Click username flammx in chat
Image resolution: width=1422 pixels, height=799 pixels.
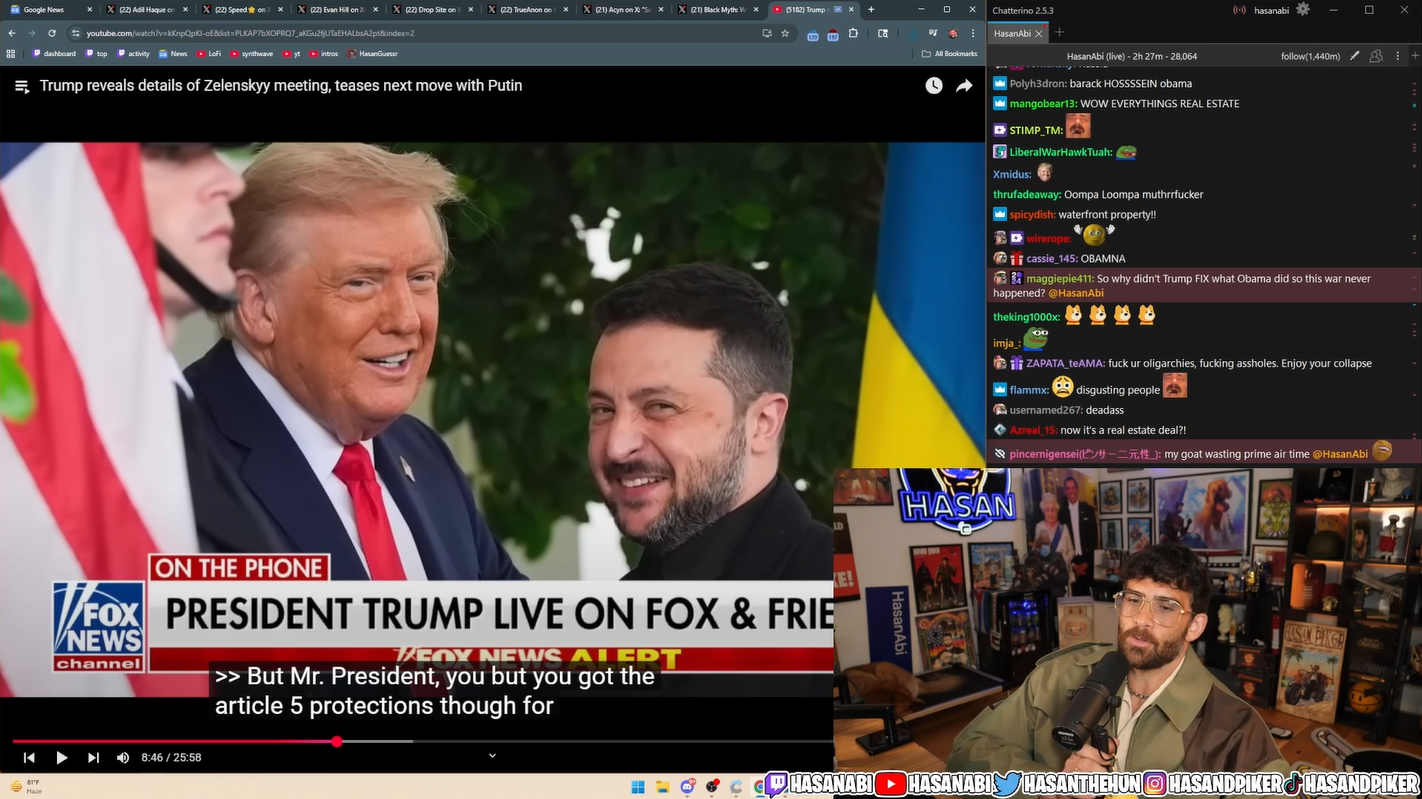click(1029, 390)
